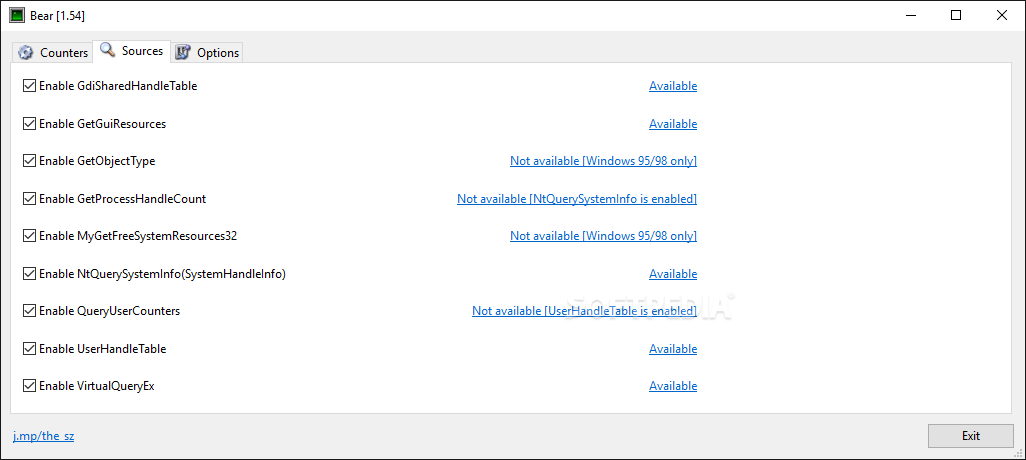This screenshot has width=1026, height=460.
Task: Click the gear icon on Counters tab
Action: (26, 53)
